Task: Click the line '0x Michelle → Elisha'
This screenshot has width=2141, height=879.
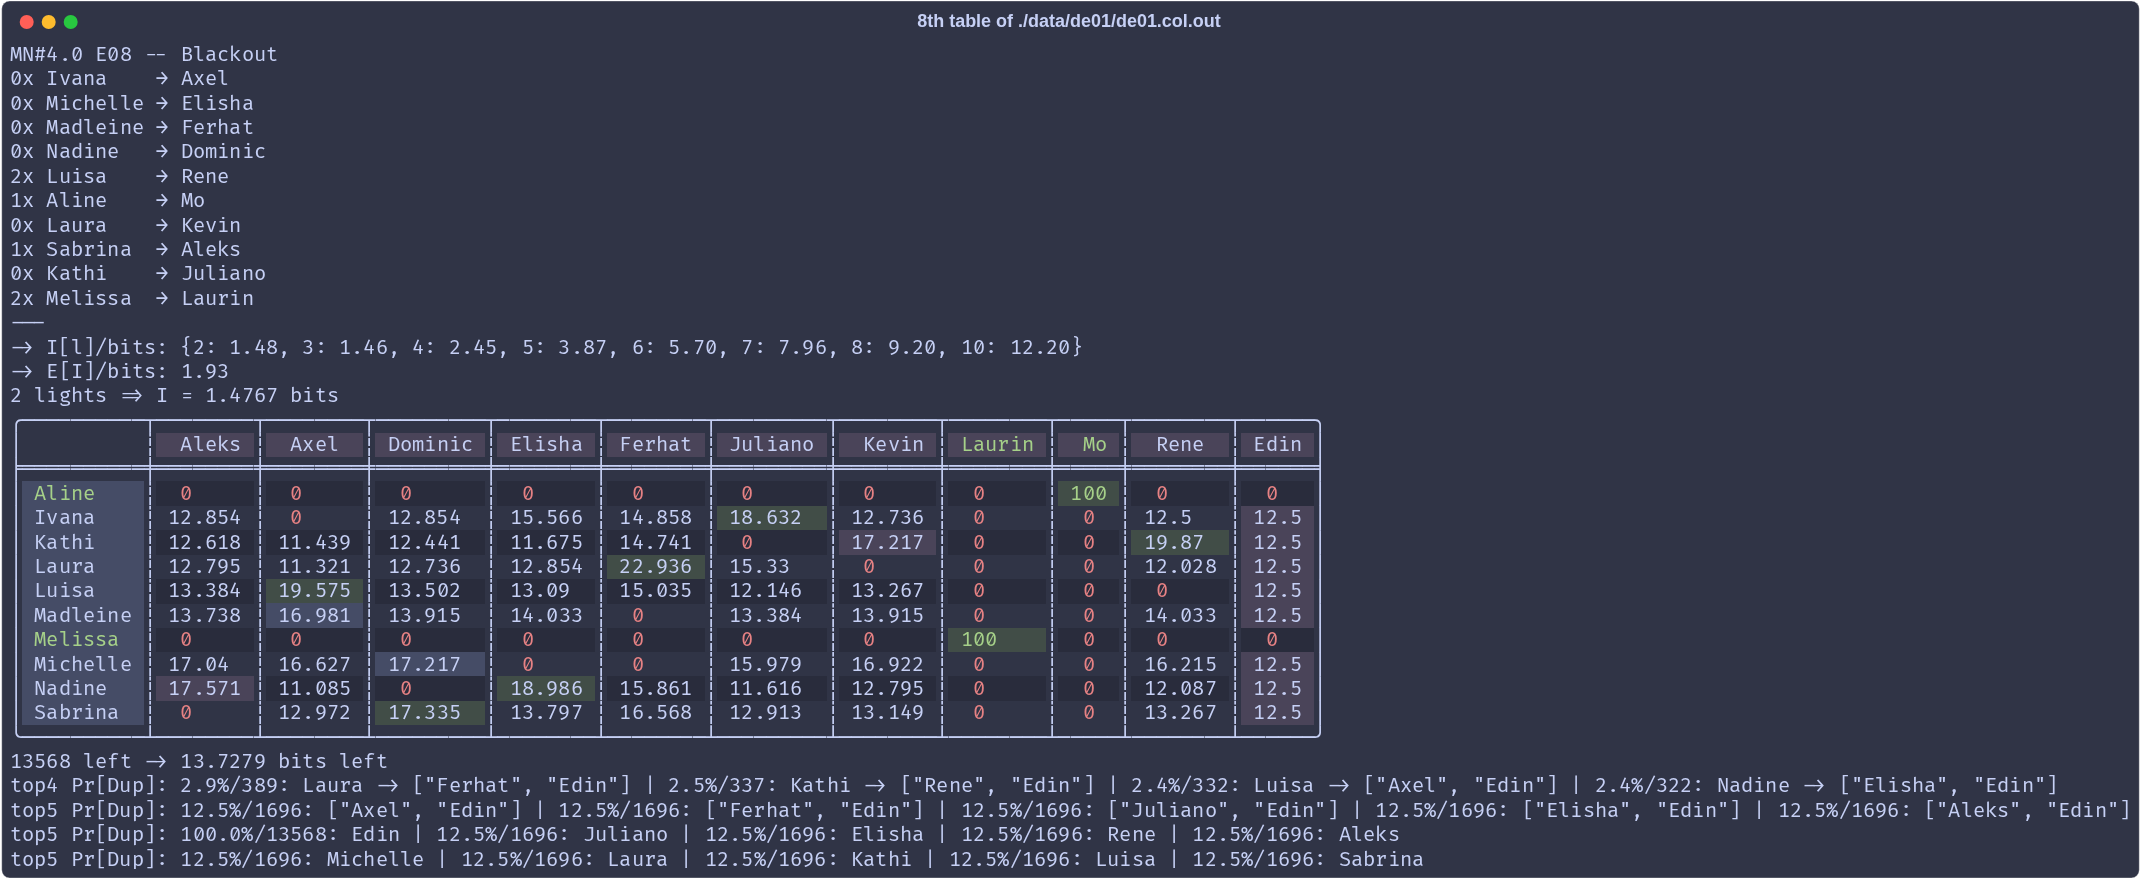Action: (x=132, y=103)
